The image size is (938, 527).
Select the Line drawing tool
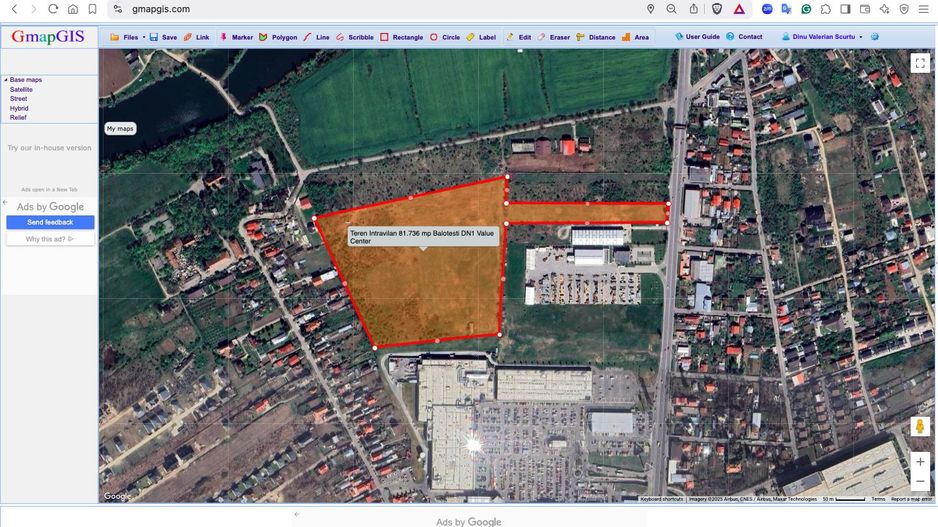(x=316, y=37)
